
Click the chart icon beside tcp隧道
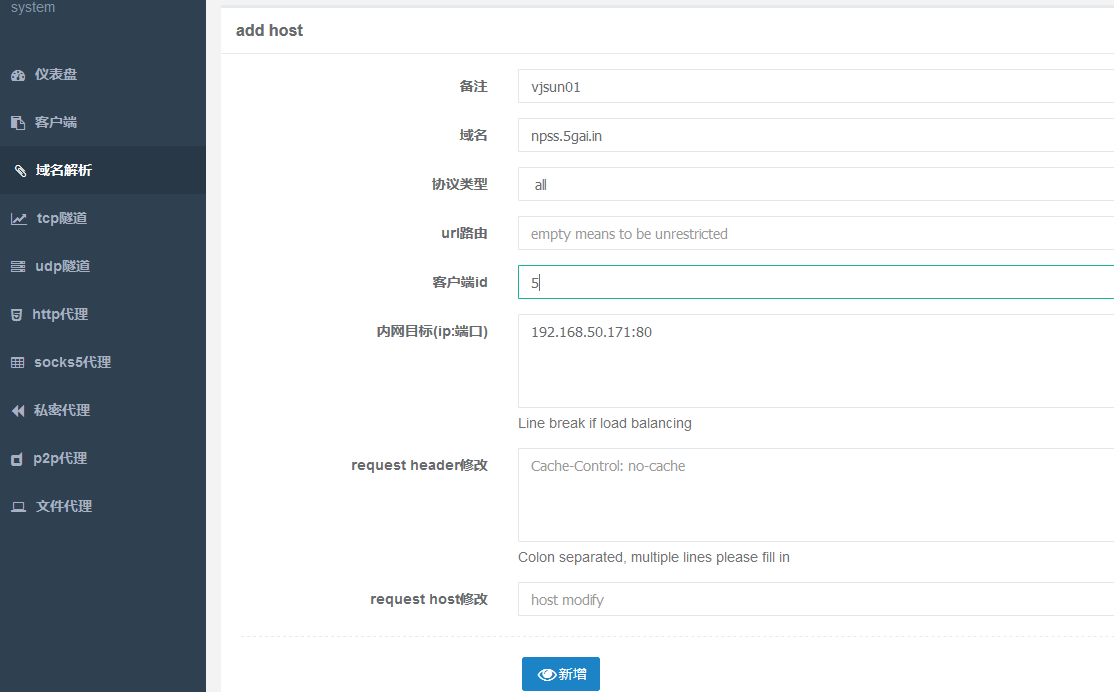19,219
